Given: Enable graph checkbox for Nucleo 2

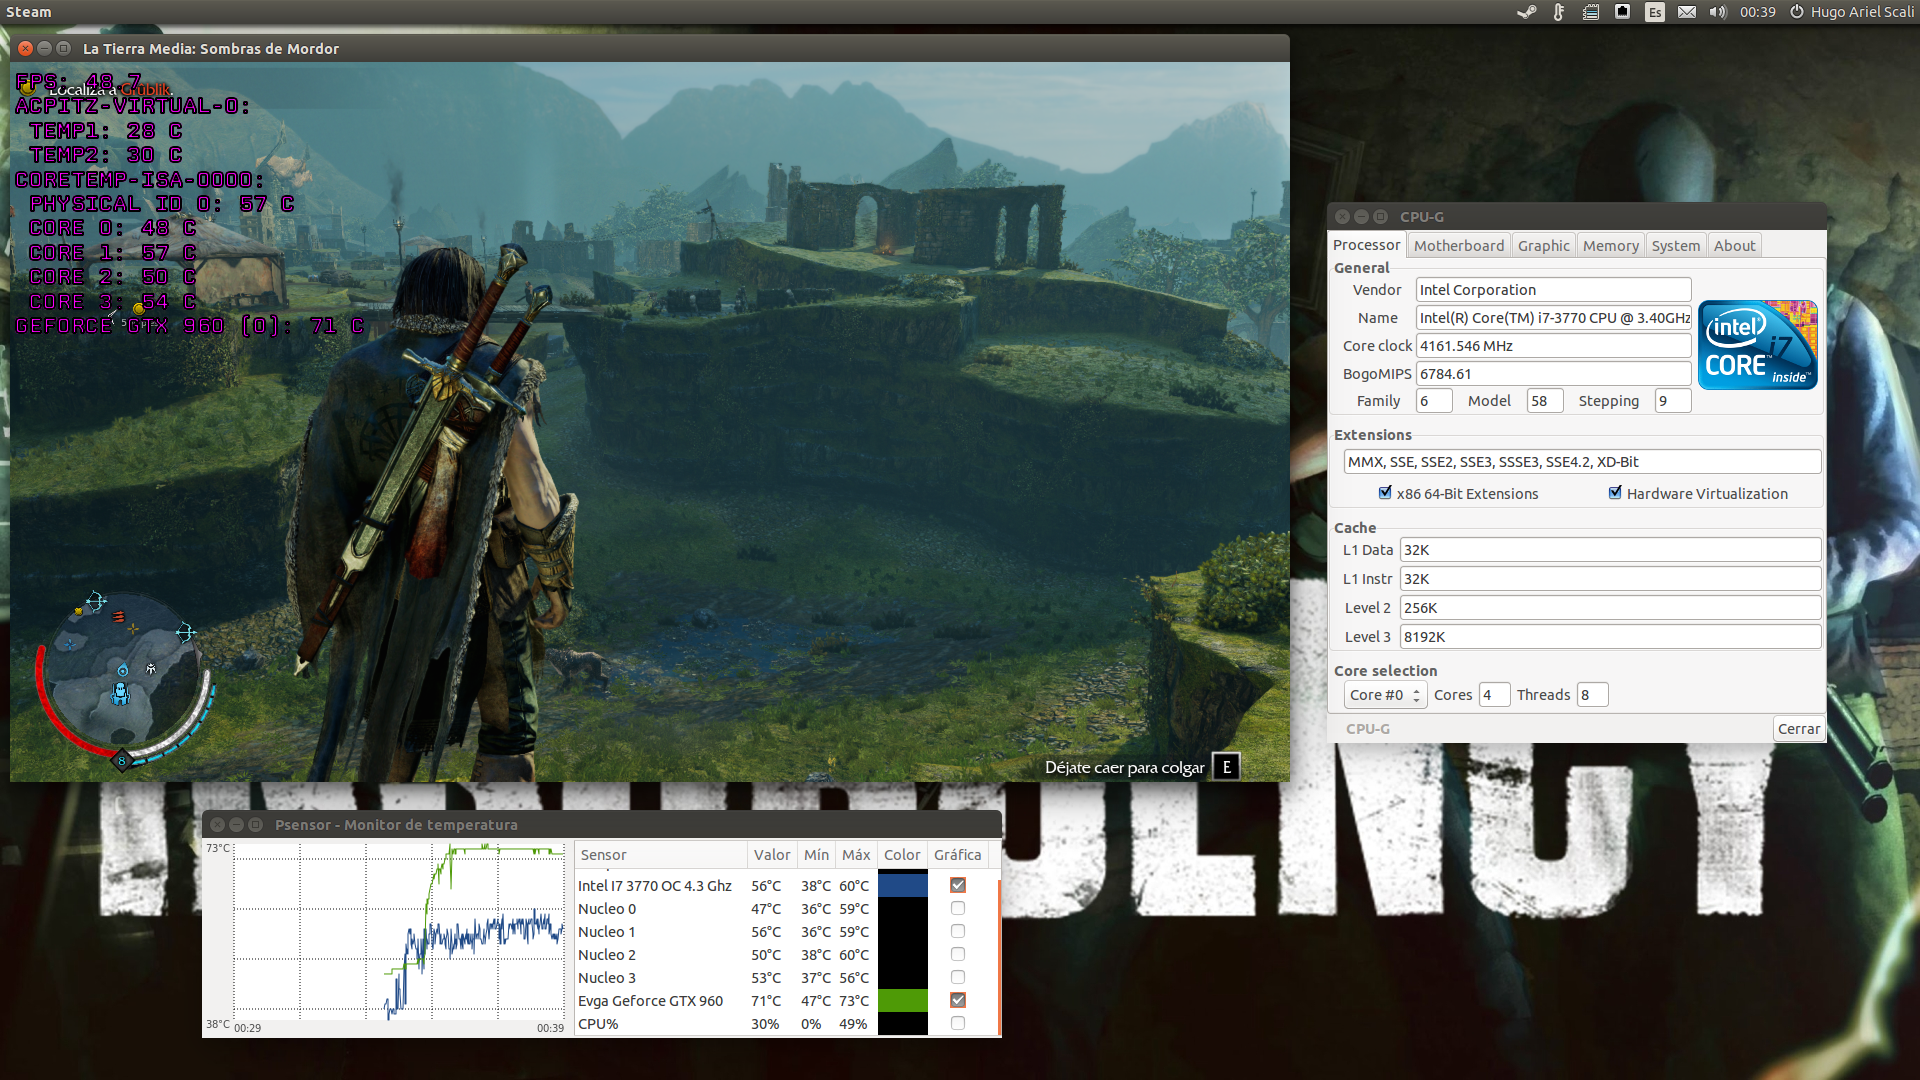Looking at the screenshot, I should pos(958,954).
